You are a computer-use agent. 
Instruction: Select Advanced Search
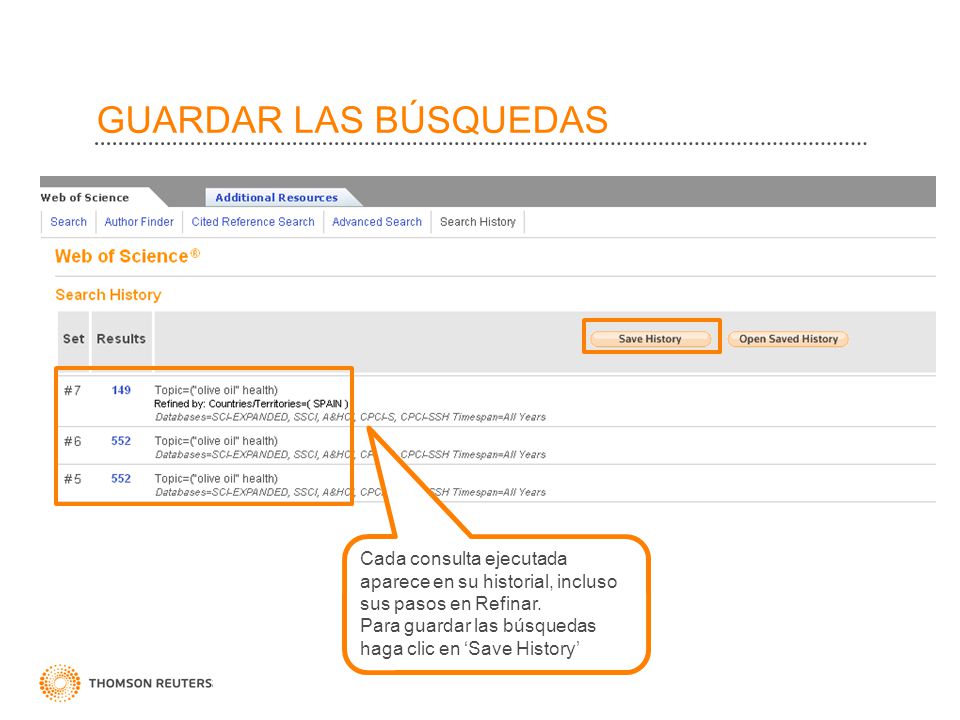tap(377, 222)
